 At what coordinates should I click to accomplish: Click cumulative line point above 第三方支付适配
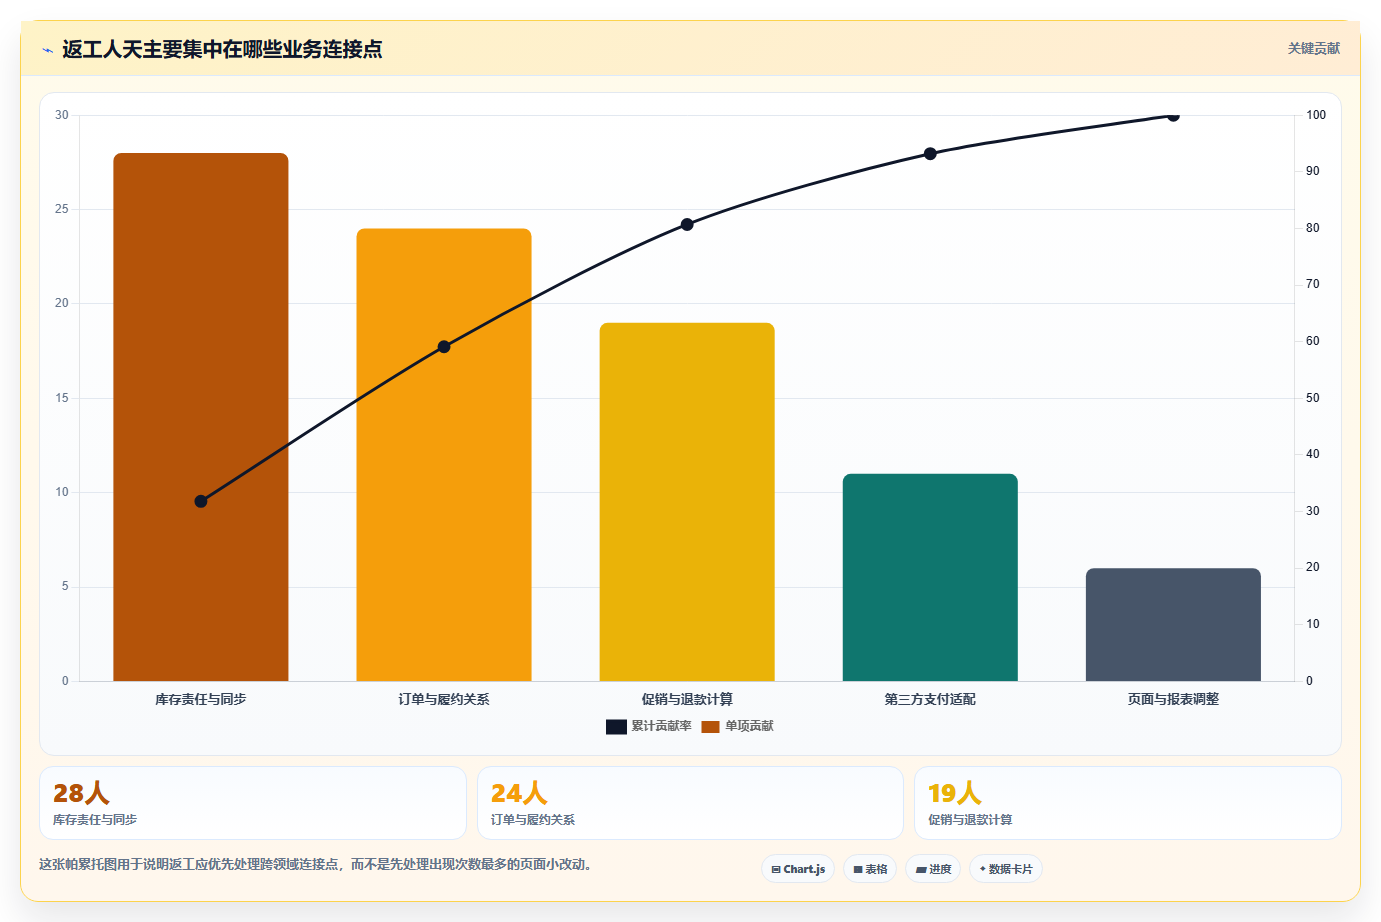pos(930,154)
